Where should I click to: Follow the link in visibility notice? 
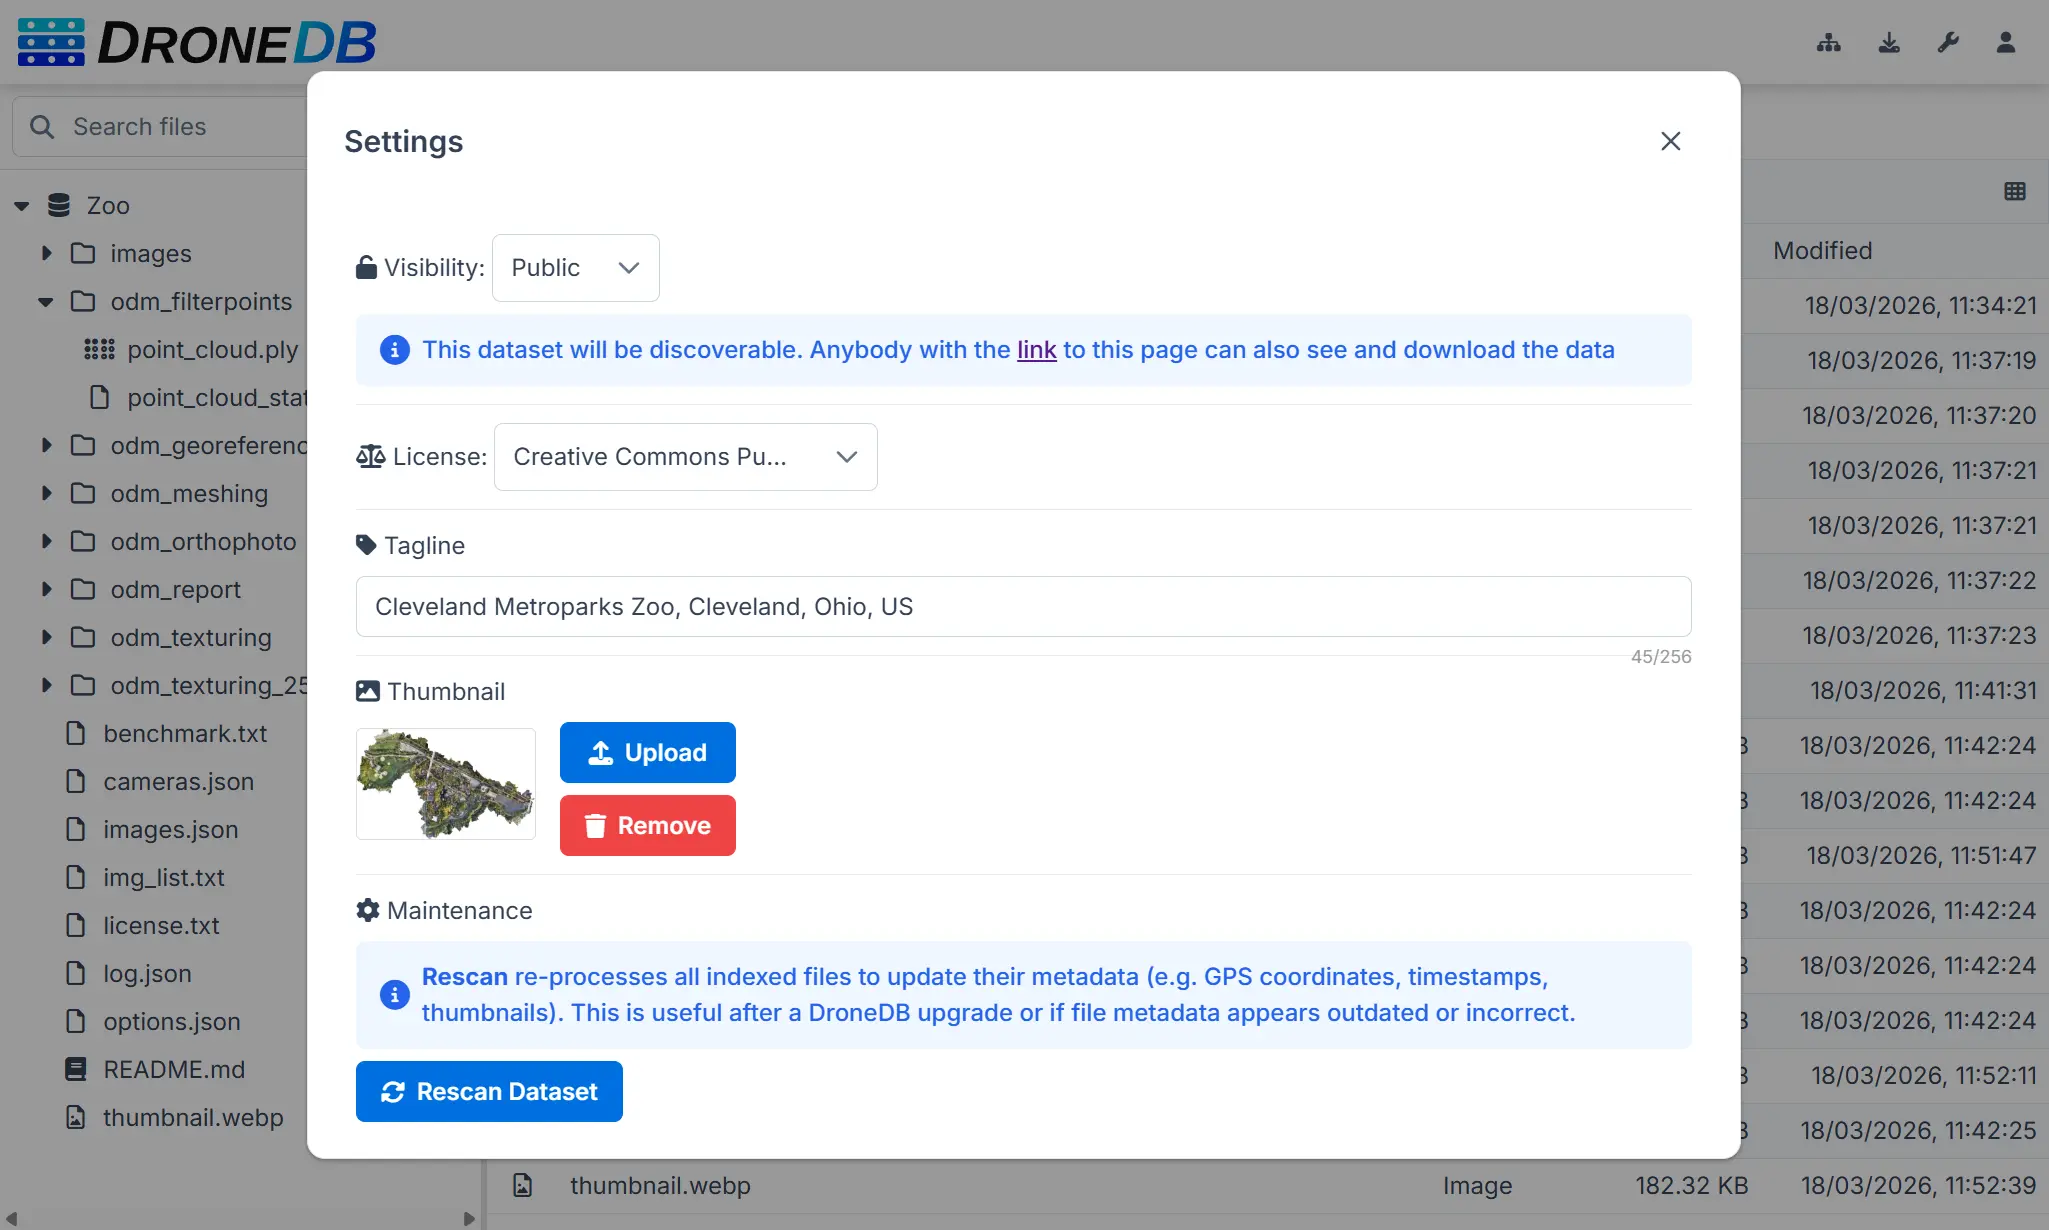[x=1036, y=350]
